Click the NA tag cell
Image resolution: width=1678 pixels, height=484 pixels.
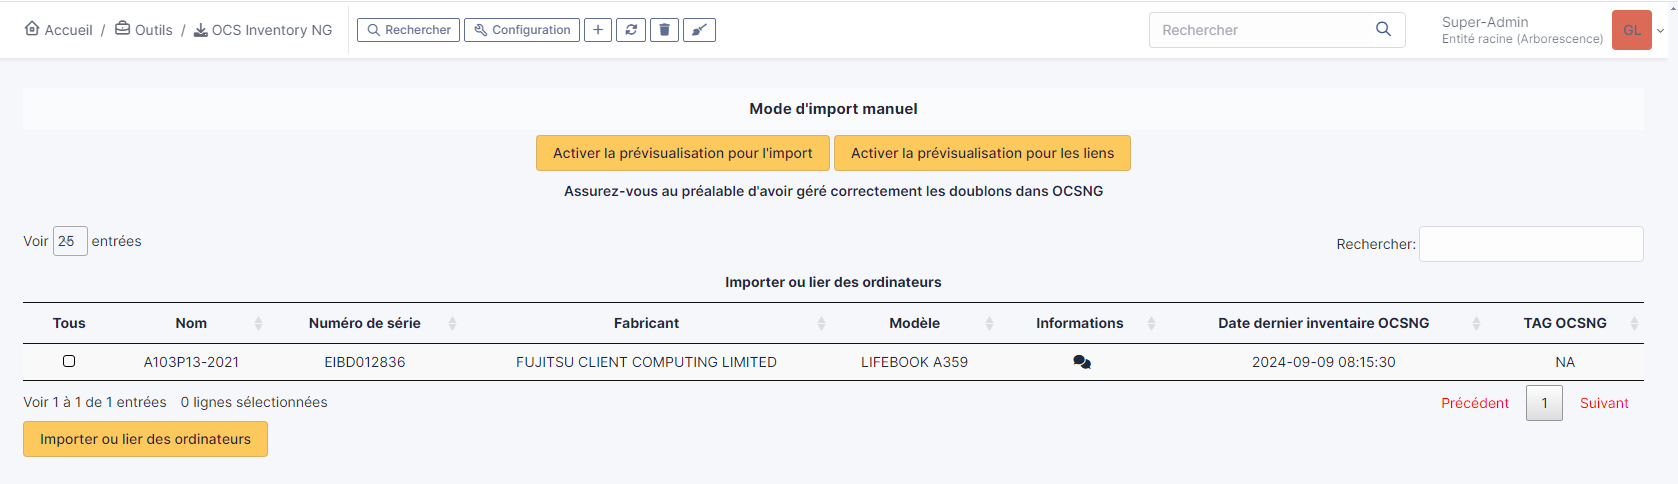[x=1565, y=362]
